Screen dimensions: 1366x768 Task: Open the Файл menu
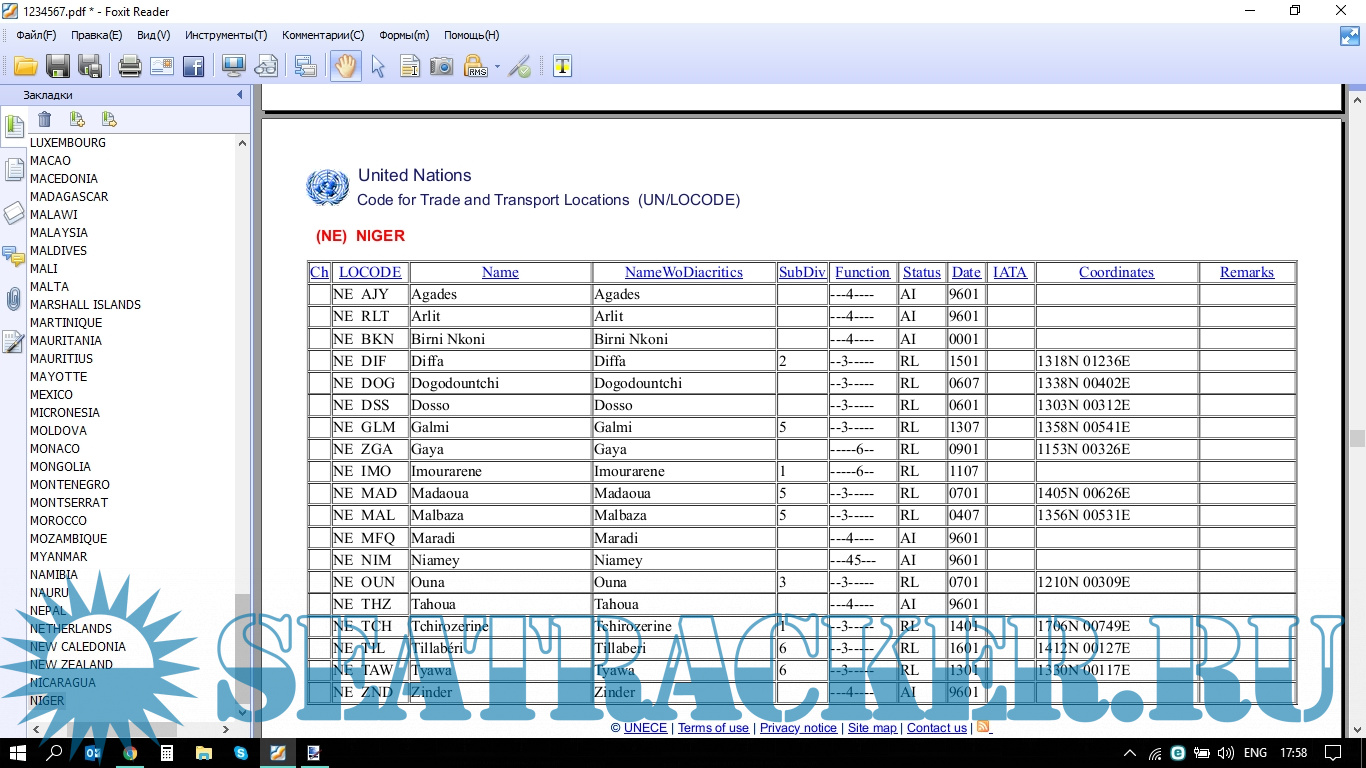click(36, 35)
